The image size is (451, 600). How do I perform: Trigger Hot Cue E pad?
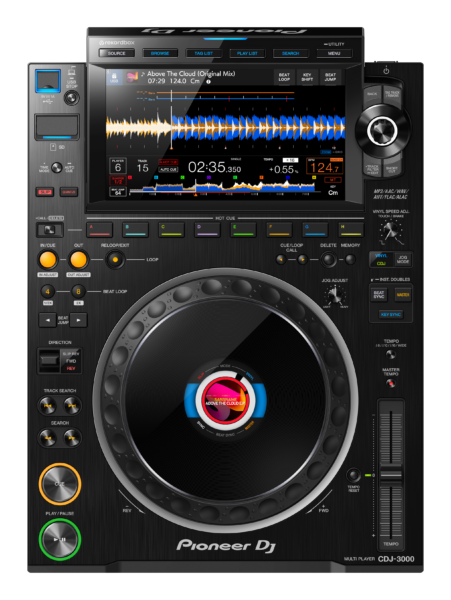click(243, 230)
